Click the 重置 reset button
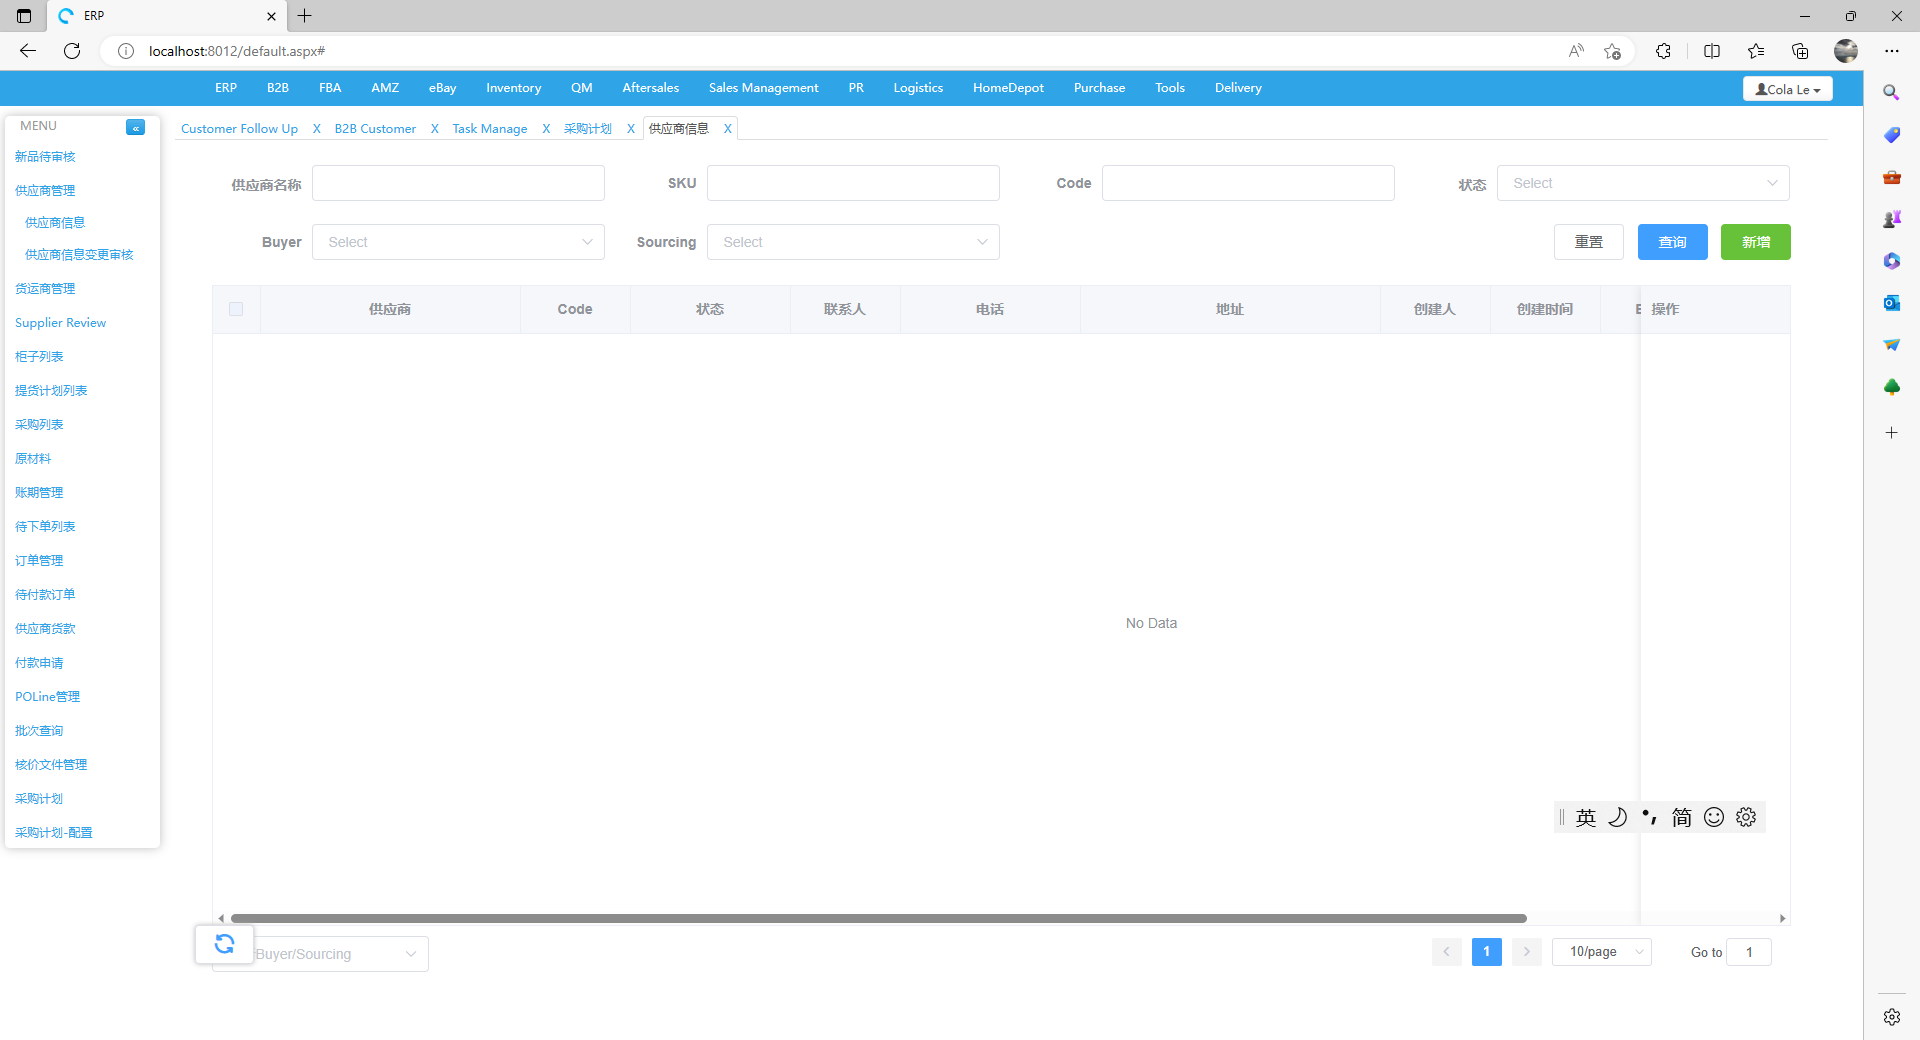1920x1040 pixels. (x=1588, y=242)
